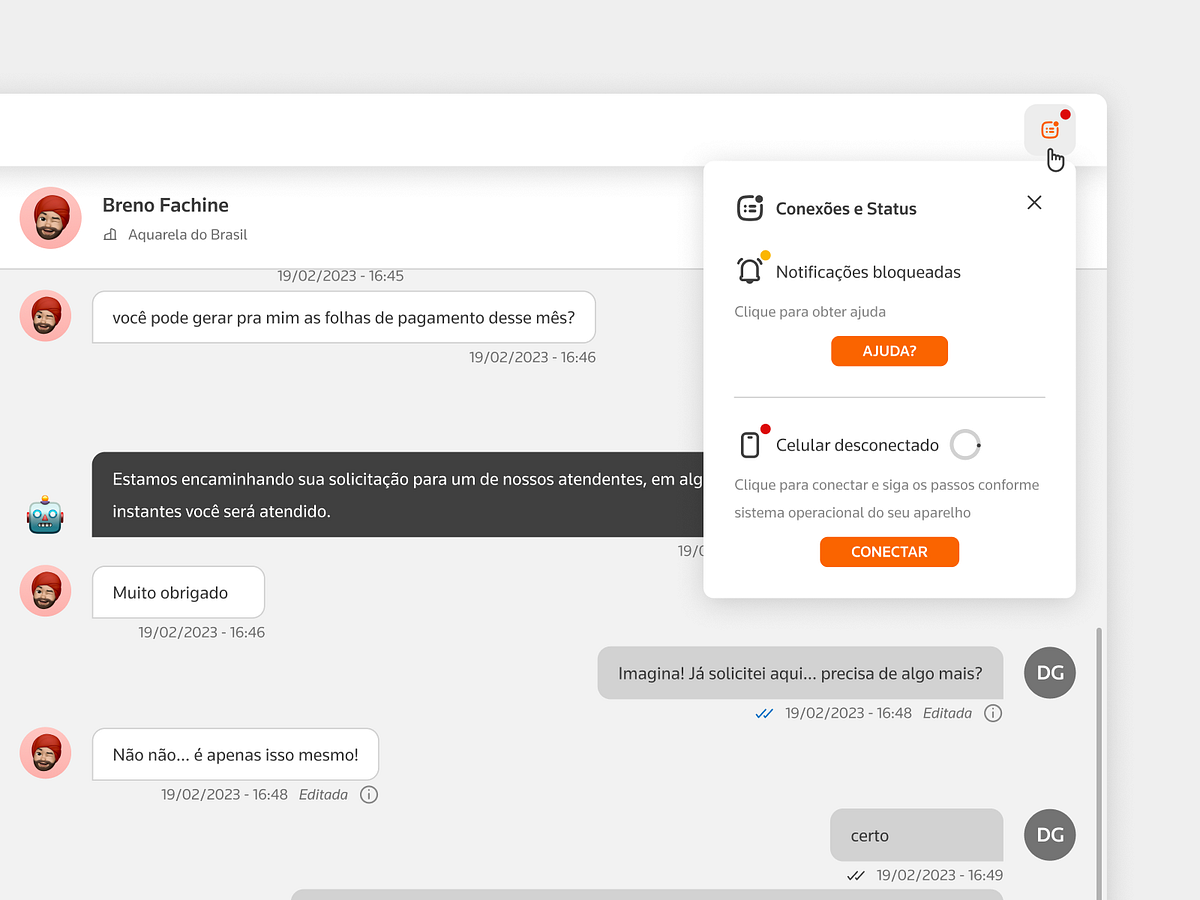Open info icon beside the Não não message
Image resolution: width=1200 pixels, height=900 pixels.
(368, 794)
